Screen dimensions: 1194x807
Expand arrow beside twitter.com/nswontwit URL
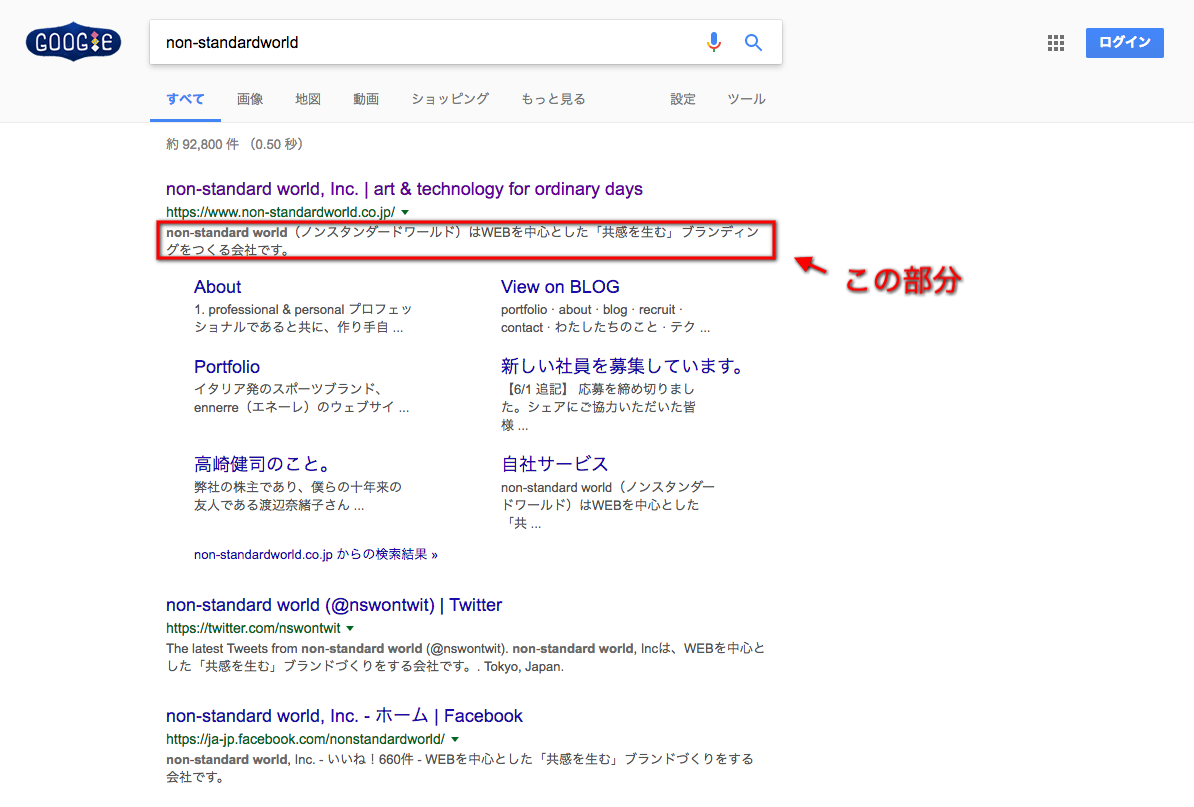[350, 629]
